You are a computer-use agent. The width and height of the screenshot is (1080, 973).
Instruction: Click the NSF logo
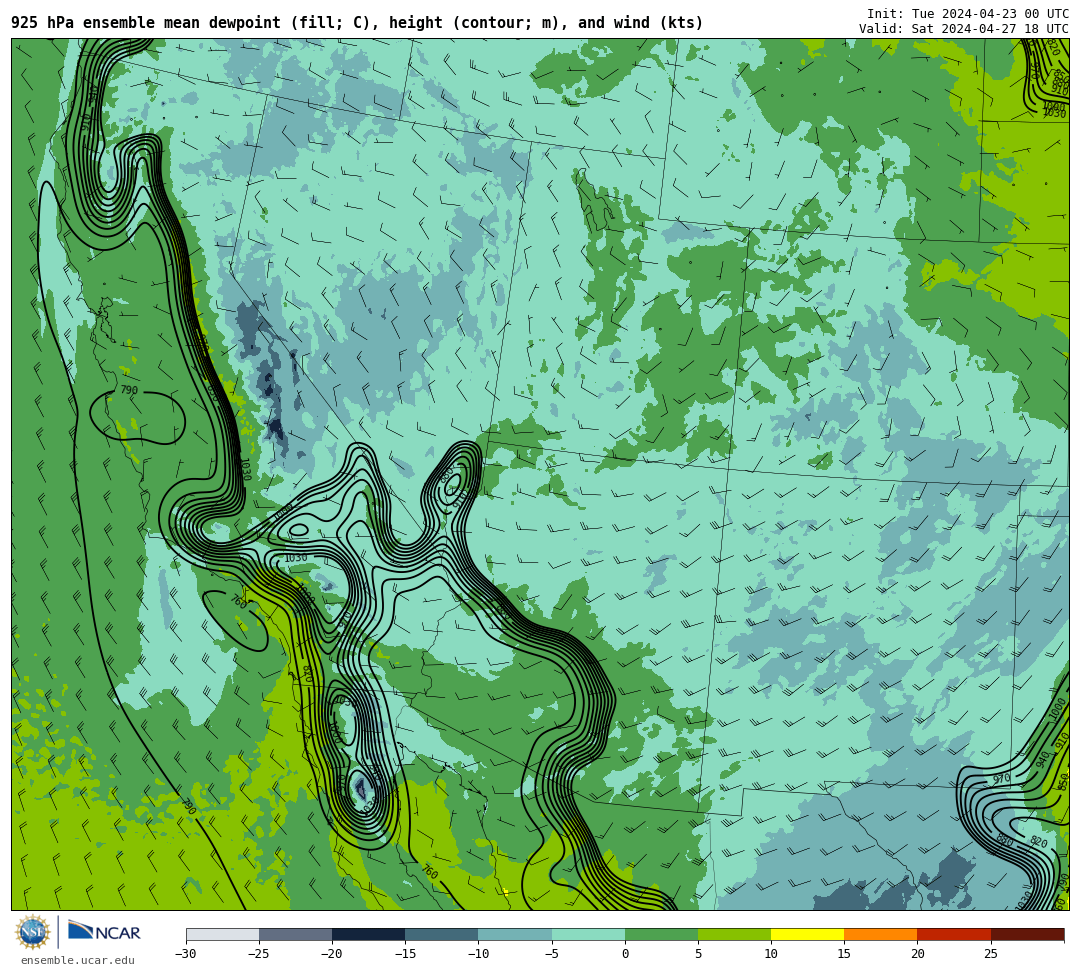tap(33, 932)
